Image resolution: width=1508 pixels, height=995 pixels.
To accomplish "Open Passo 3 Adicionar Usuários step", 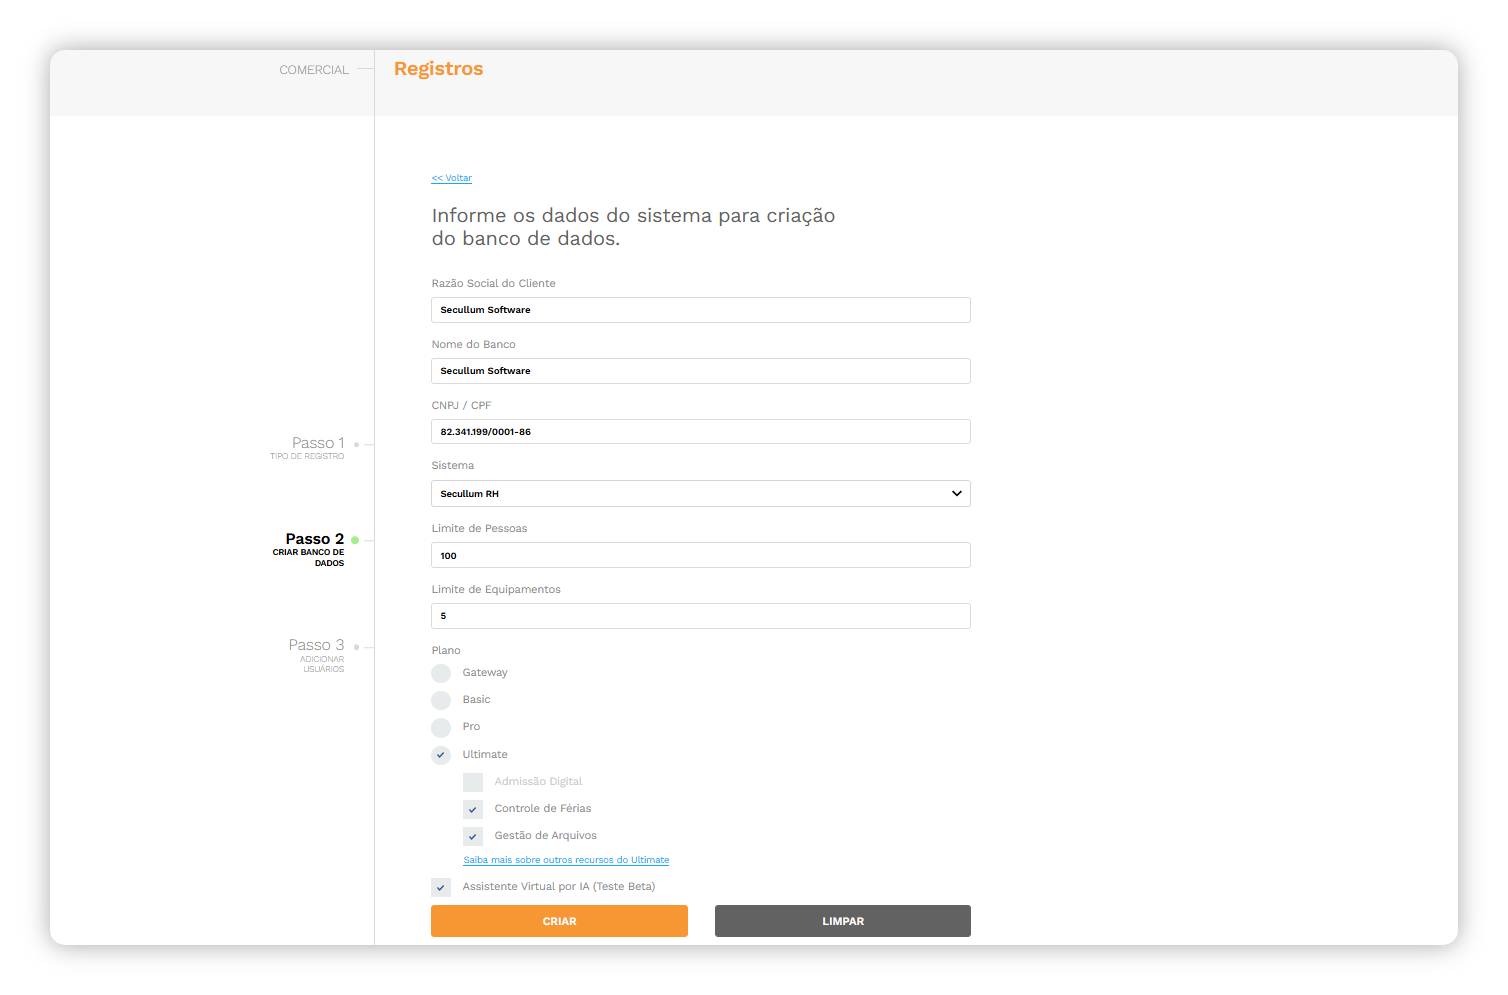I will (x=317, y=655).
